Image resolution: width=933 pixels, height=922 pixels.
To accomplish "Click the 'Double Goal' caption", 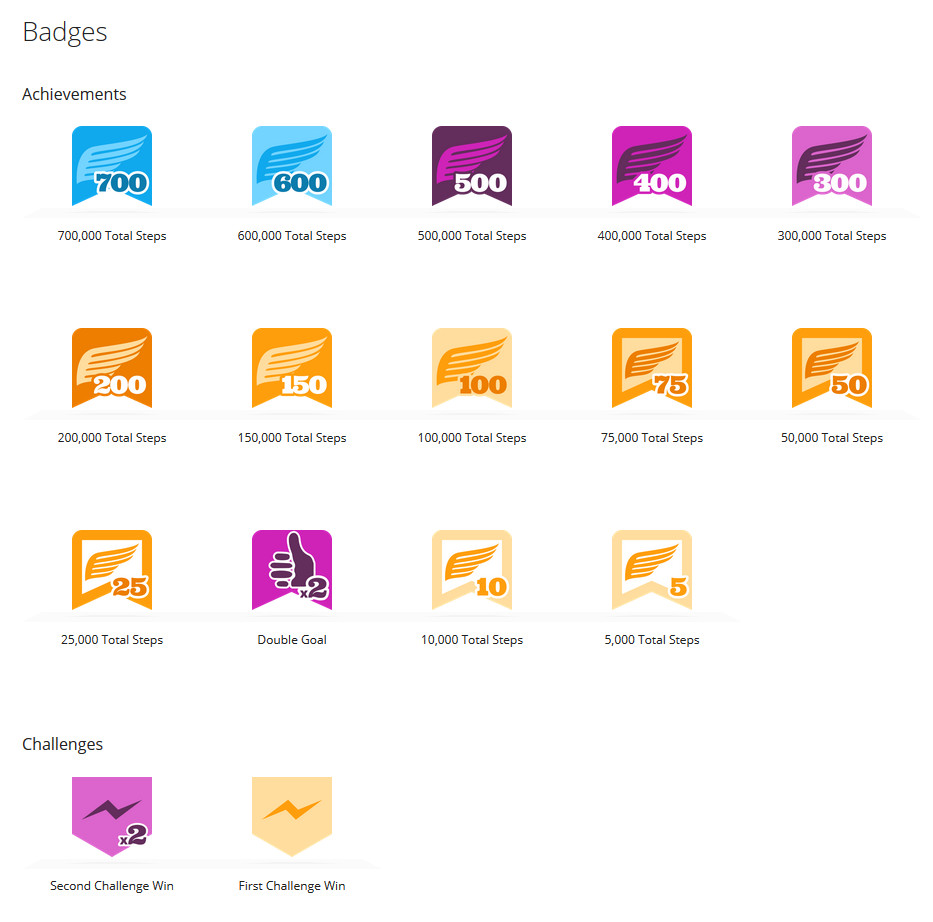I will (292, 640).
